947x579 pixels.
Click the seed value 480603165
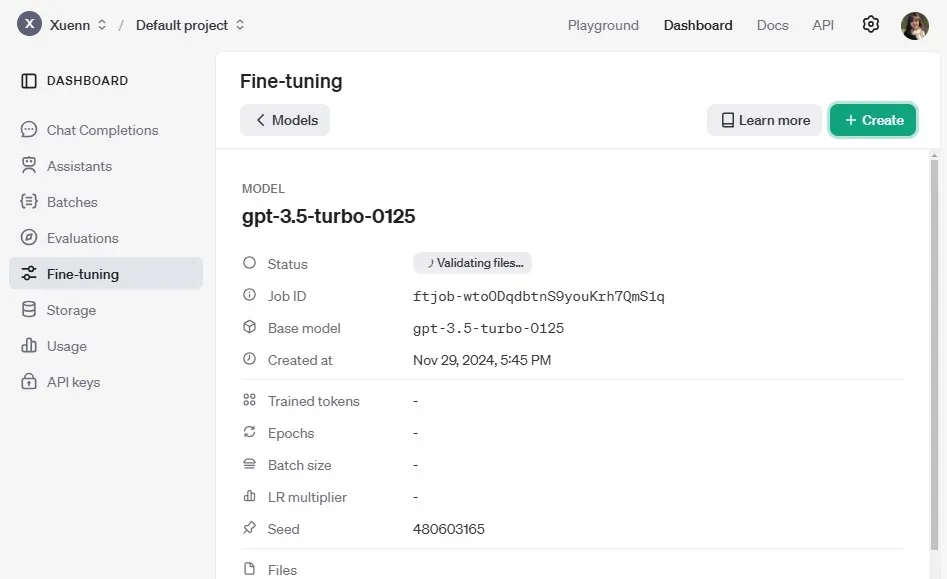449,529
